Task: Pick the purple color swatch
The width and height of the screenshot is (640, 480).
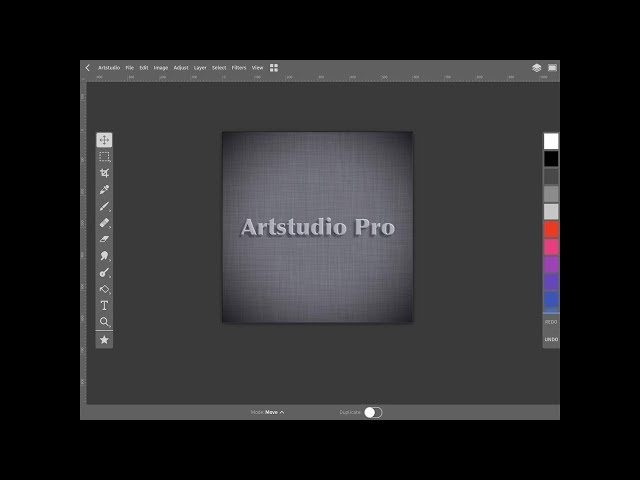Action: 551,264
